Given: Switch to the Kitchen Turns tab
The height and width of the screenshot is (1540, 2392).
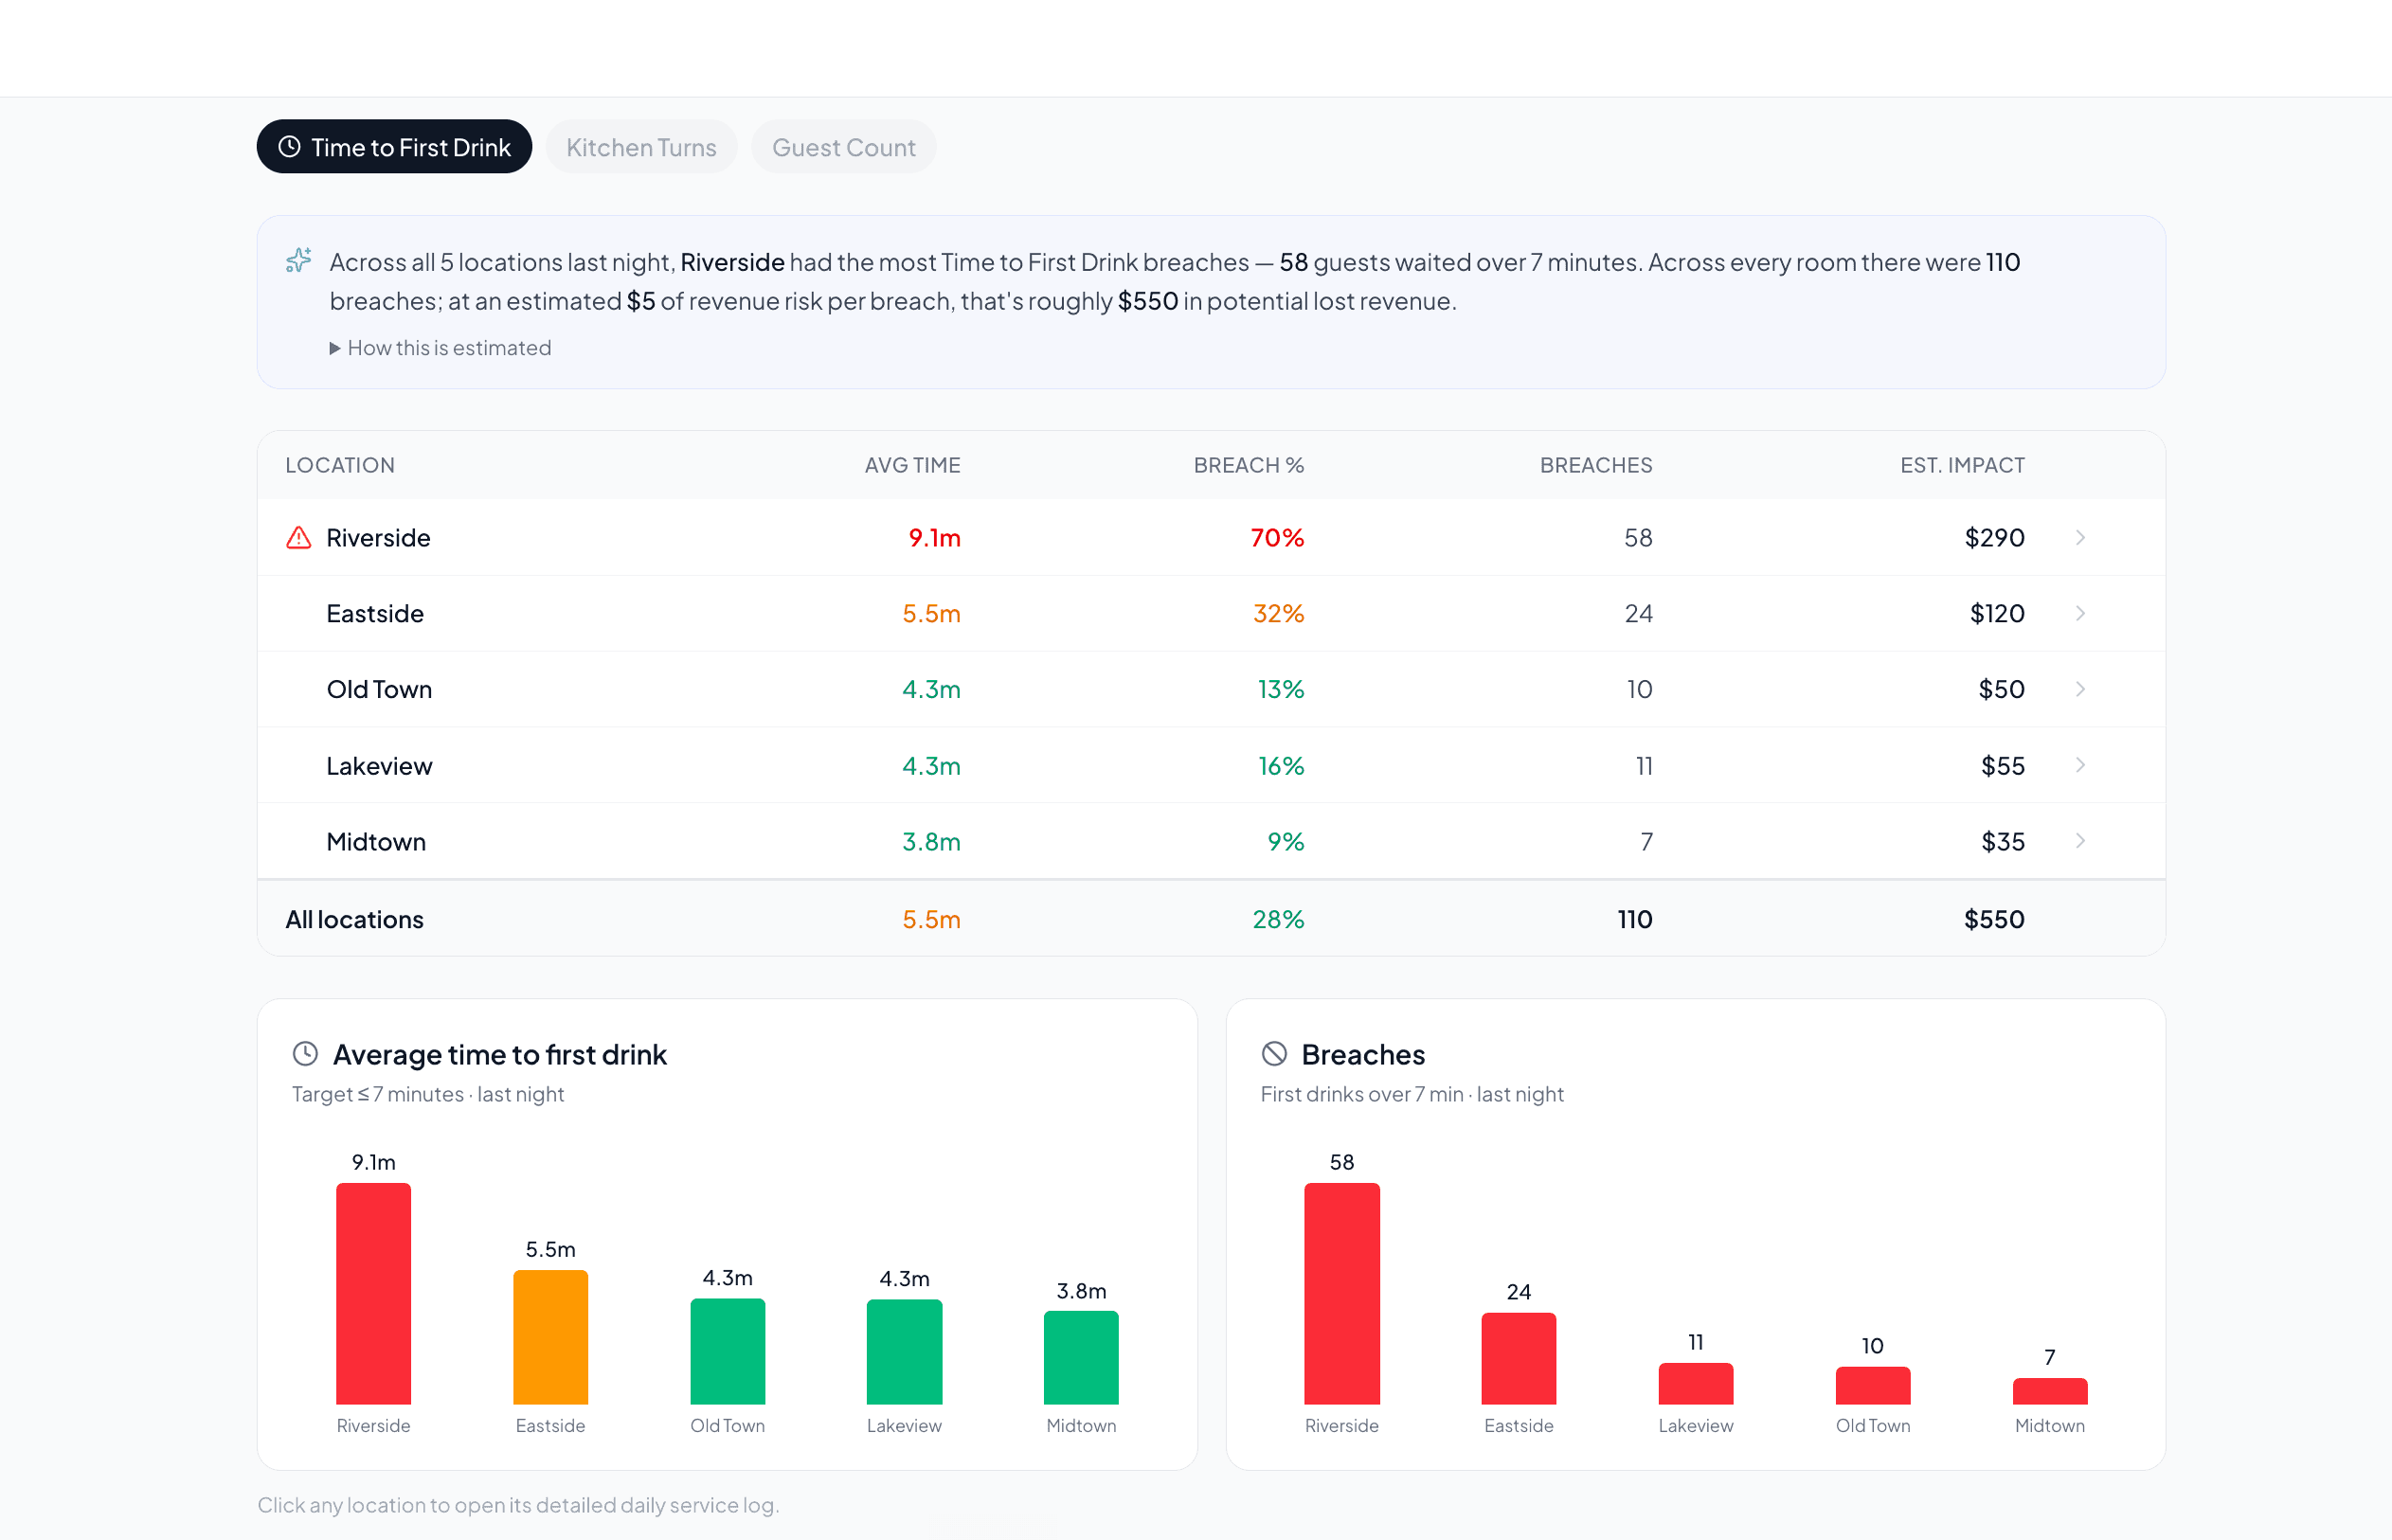Looking at the screenshot, I should pos(641,147).
